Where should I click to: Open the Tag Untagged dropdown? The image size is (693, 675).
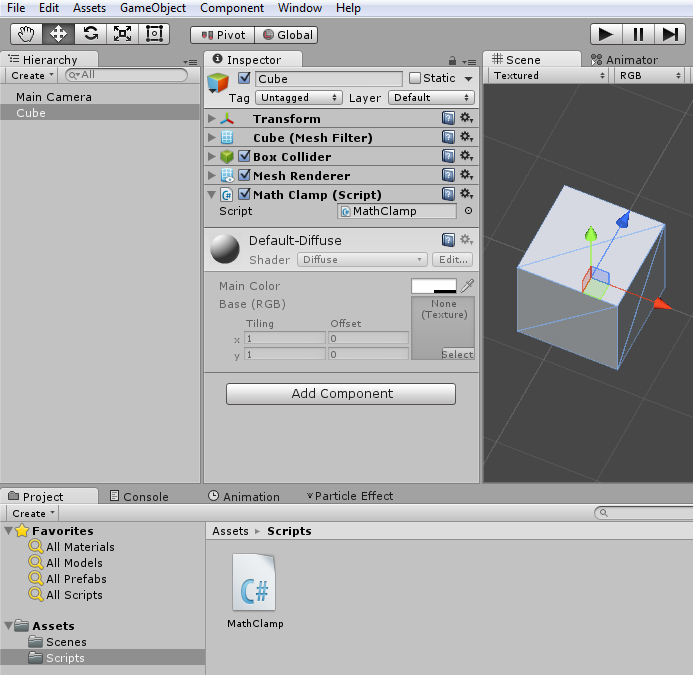(299, 98)
